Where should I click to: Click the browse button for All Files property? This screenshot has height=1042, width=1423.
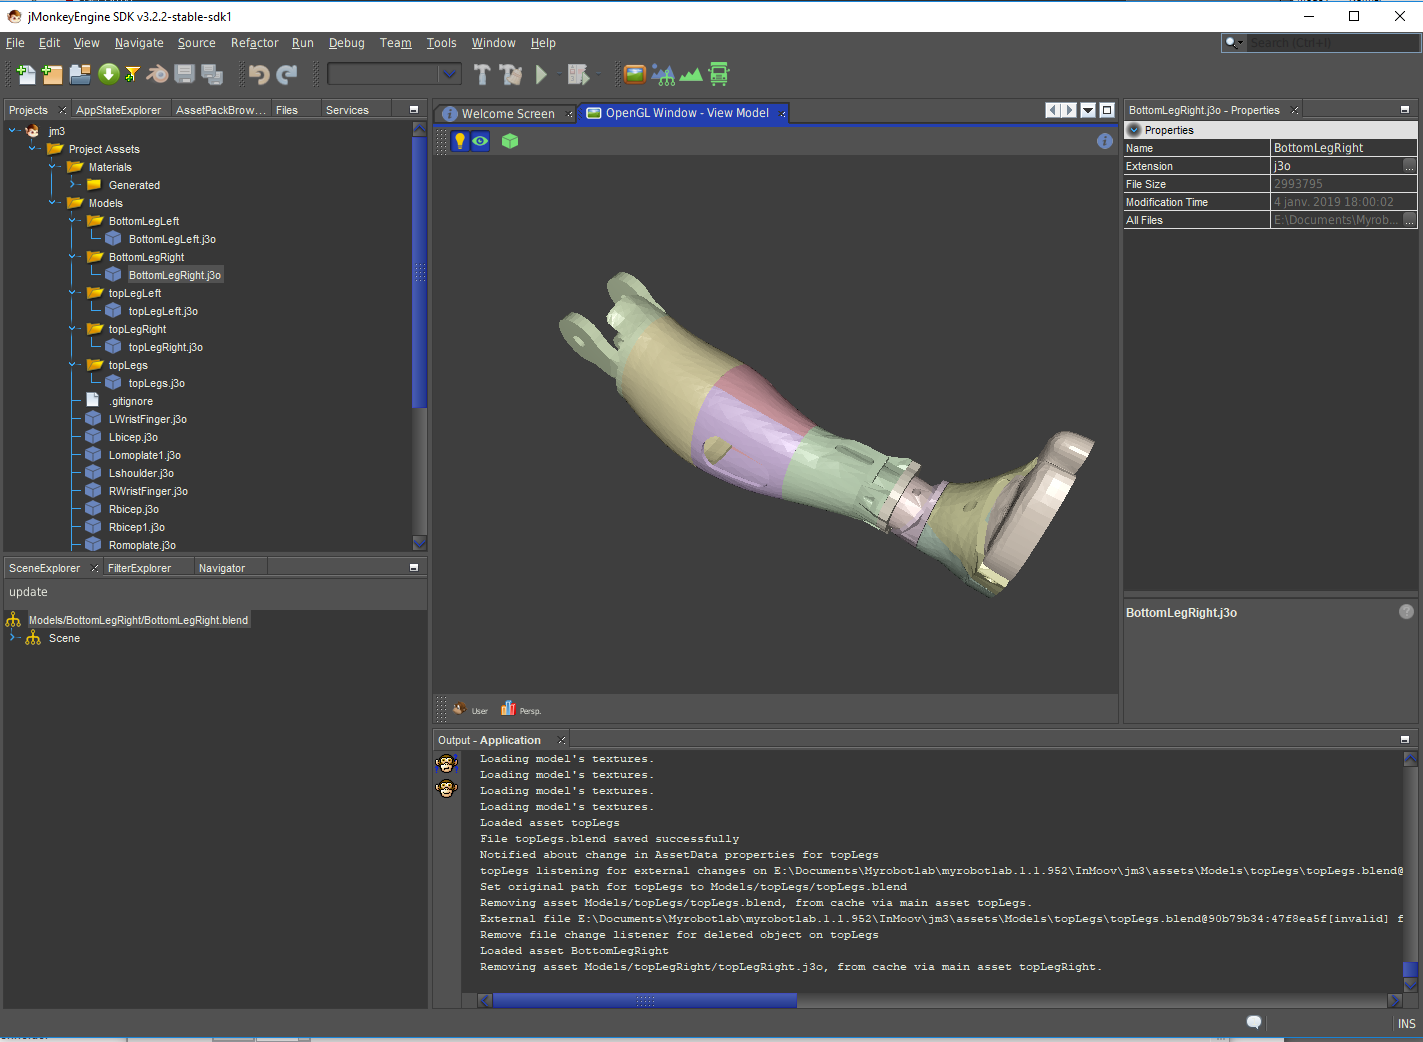[x=1409, y=220]
